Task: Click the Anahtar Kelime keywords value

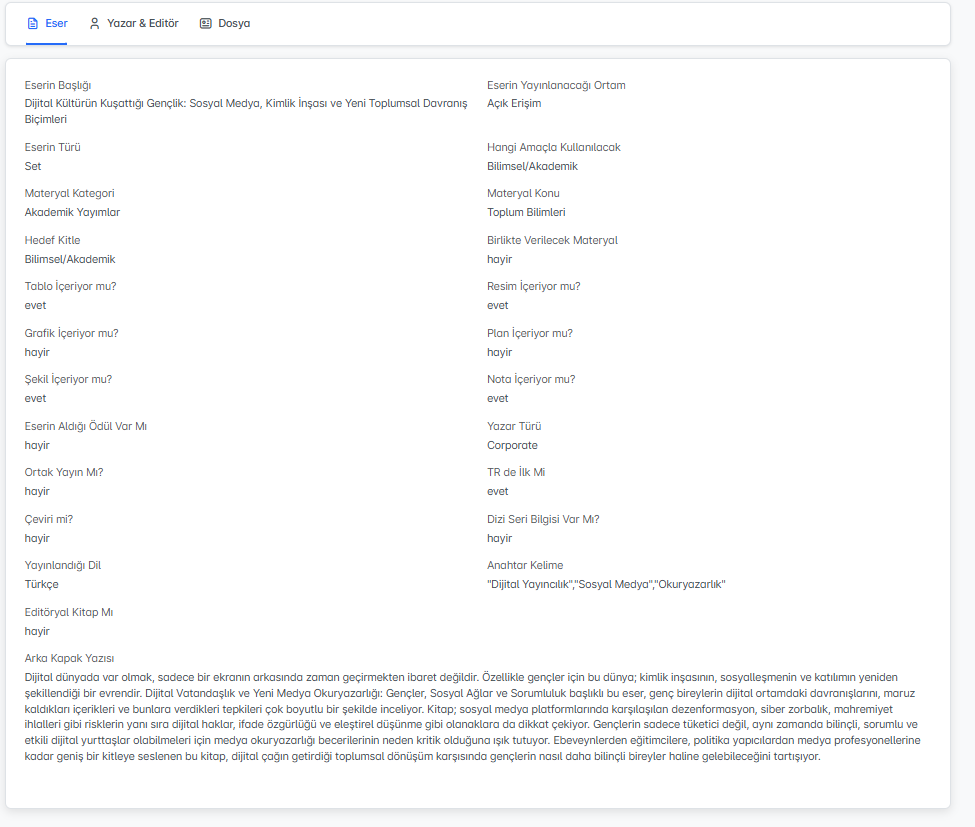Action: tap(605, 584)
